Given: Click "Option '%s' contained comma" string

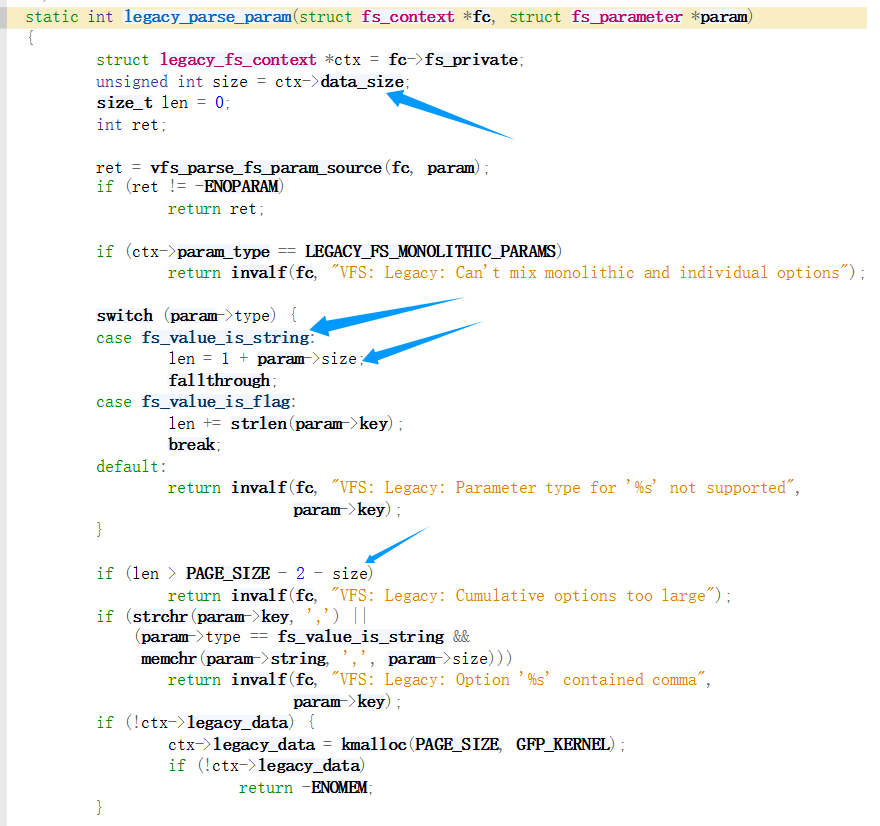Looking at the screenshot, I should pos(518,680).
